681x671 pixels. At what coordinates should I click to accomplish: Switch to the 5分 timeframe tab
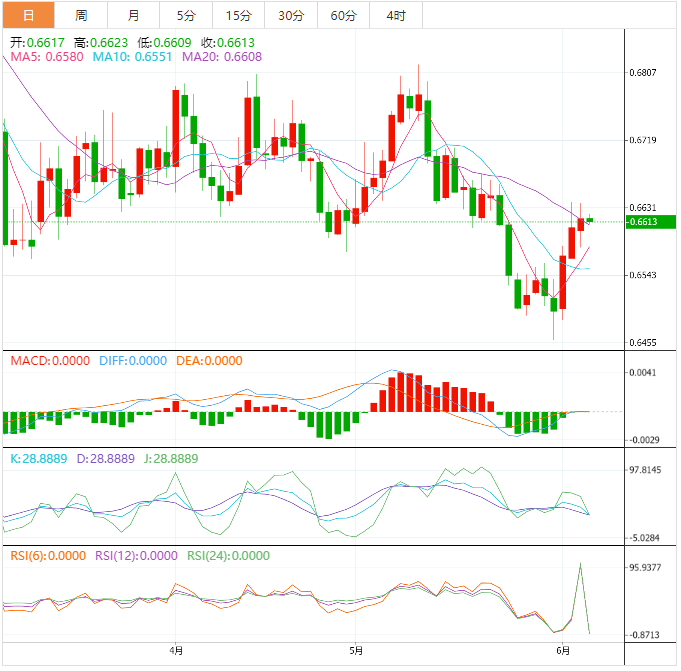click(x=186, y=15)
